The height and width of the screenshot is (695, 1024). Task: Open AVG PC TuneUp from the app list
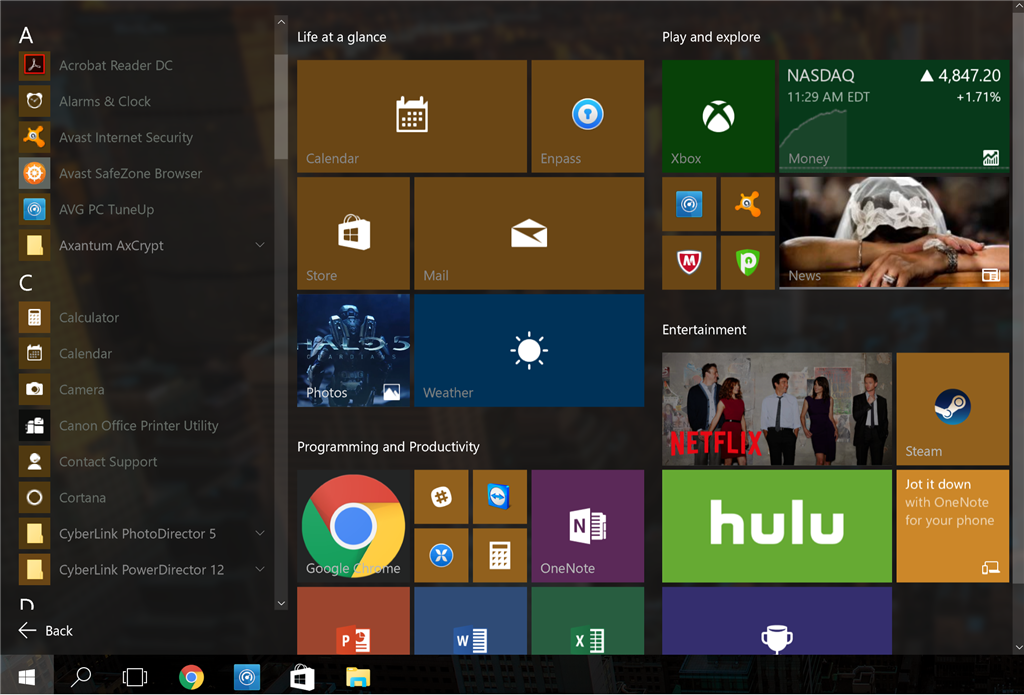(144, 209)
